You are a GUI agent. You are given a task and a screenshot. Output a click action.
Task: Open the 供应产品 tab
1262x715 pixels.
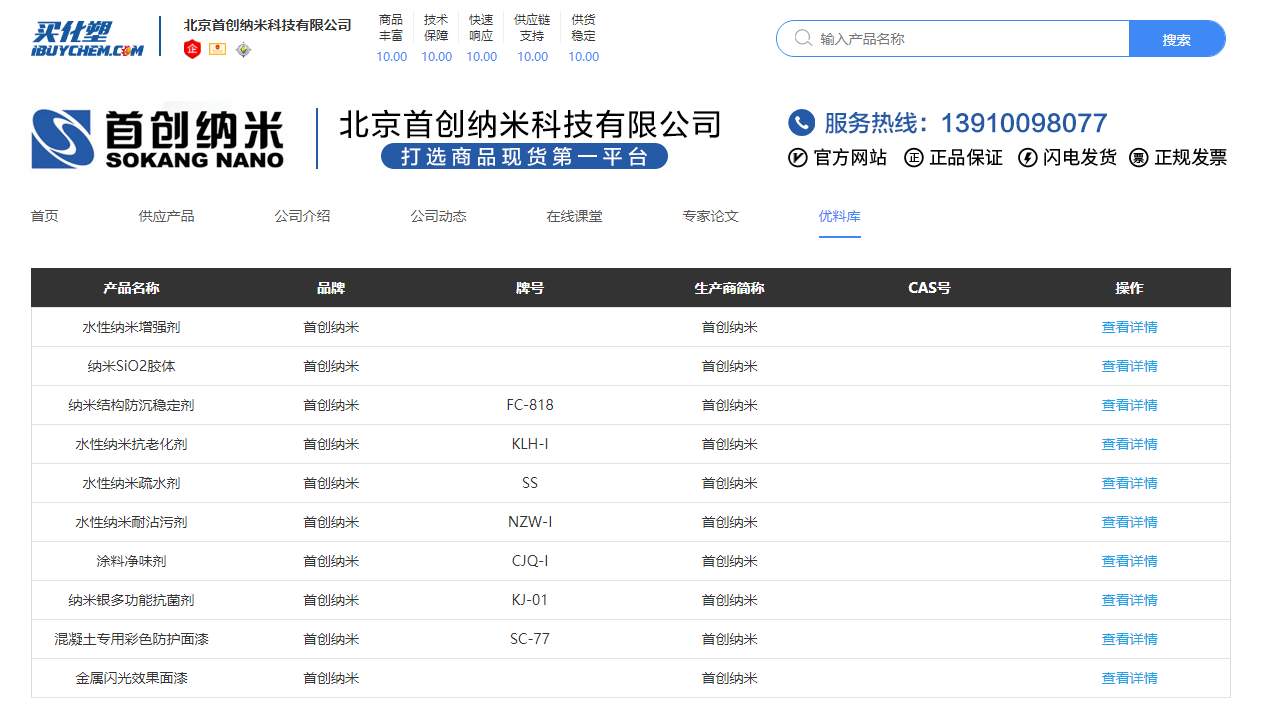167,216
